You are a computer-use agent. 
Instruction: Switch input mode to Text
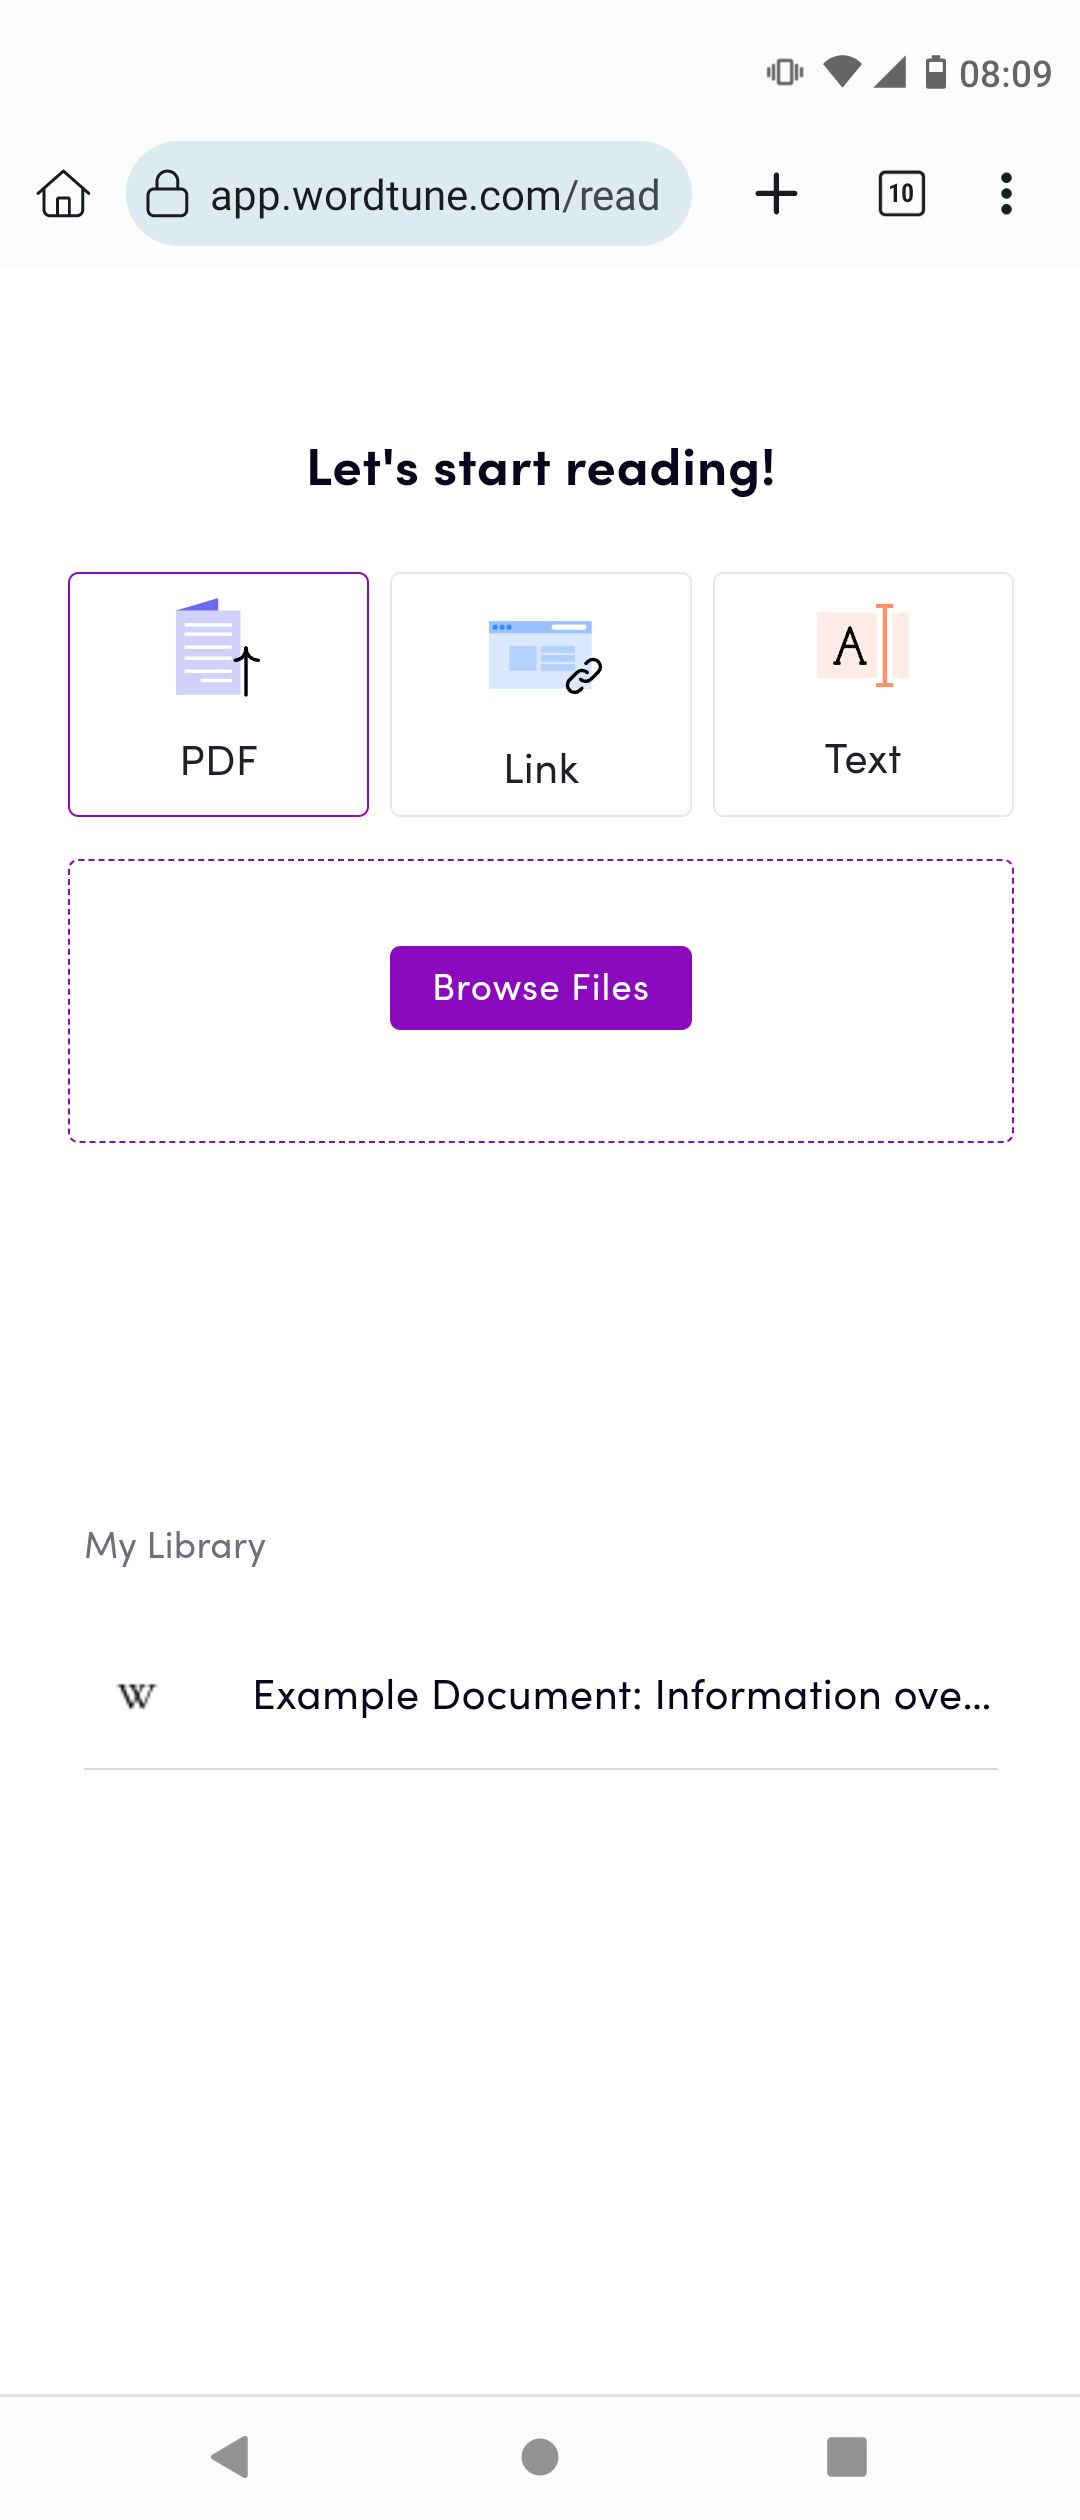863,693
